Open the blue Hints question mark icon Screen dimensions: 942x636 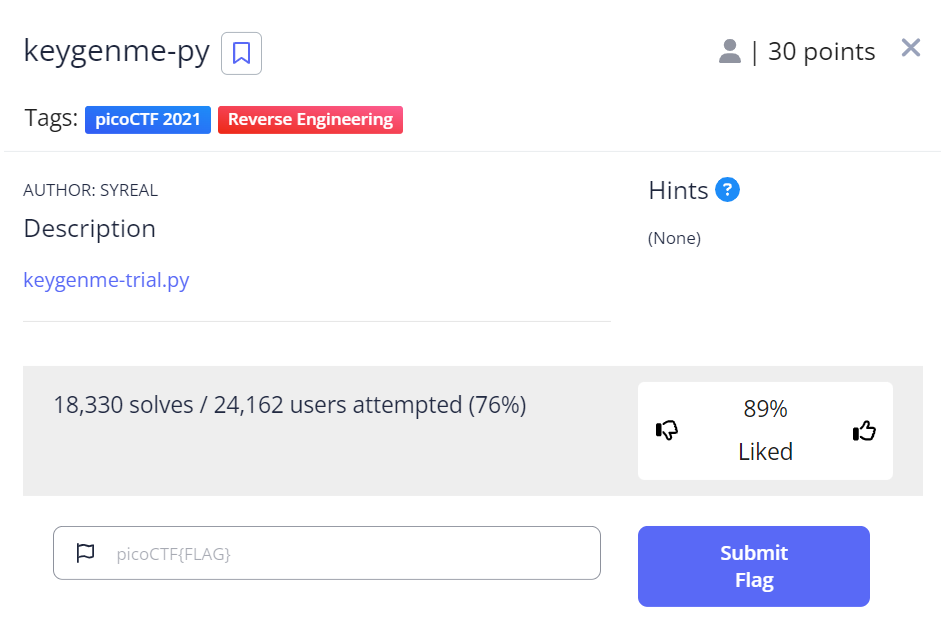(728, 189)
